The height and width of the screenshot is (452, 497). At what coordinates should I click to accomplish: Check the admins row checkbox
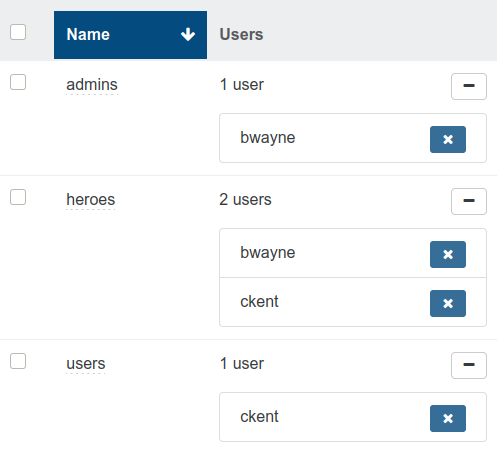pos(18,82)
